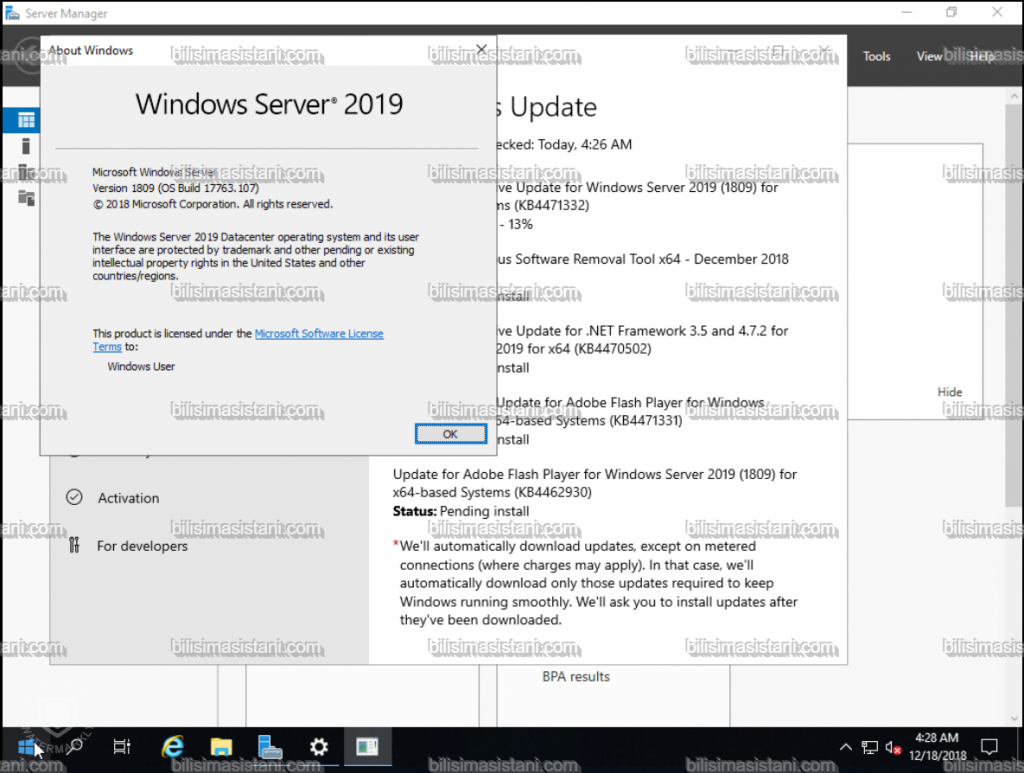The width and height of the screenshot is (1024, 773).
Task: Click the About Windows taskbar icon
Action: coord(367,746)
